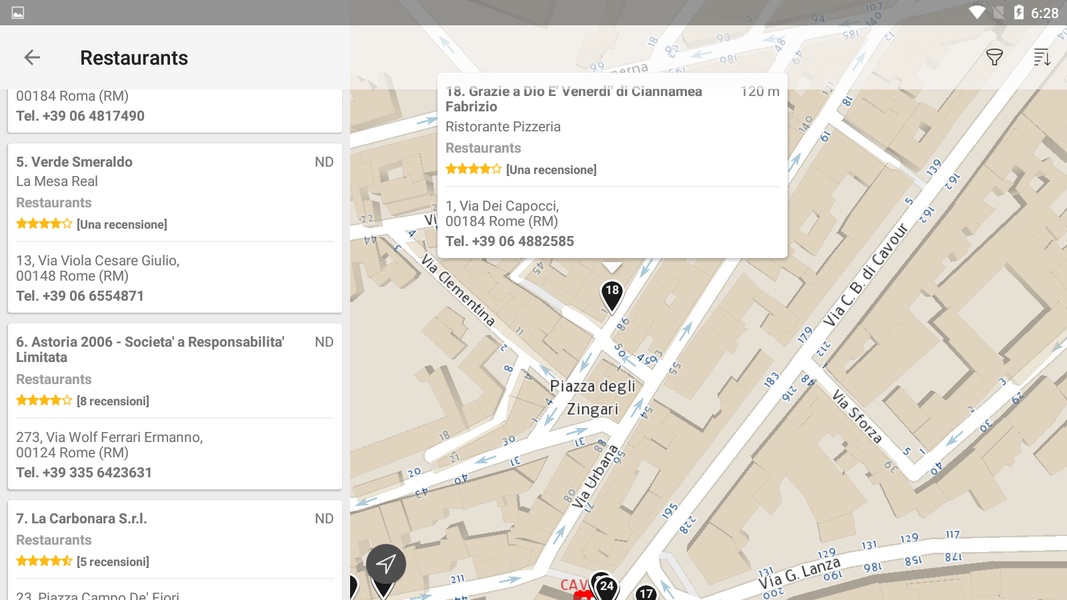This screenshot has height=600, width=1067.
Task: Open the 6. Astoria 2006 listing title
Action: (x=150, y=350)
